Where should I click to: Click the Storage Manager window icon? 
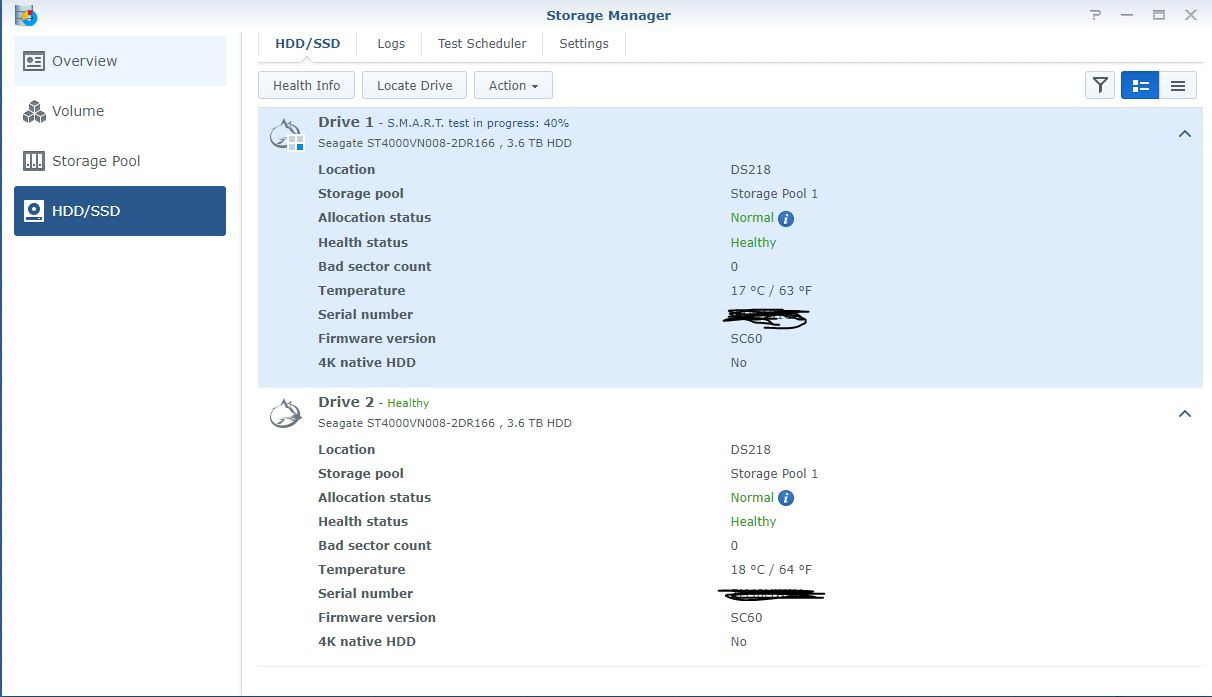coord(25,15)
